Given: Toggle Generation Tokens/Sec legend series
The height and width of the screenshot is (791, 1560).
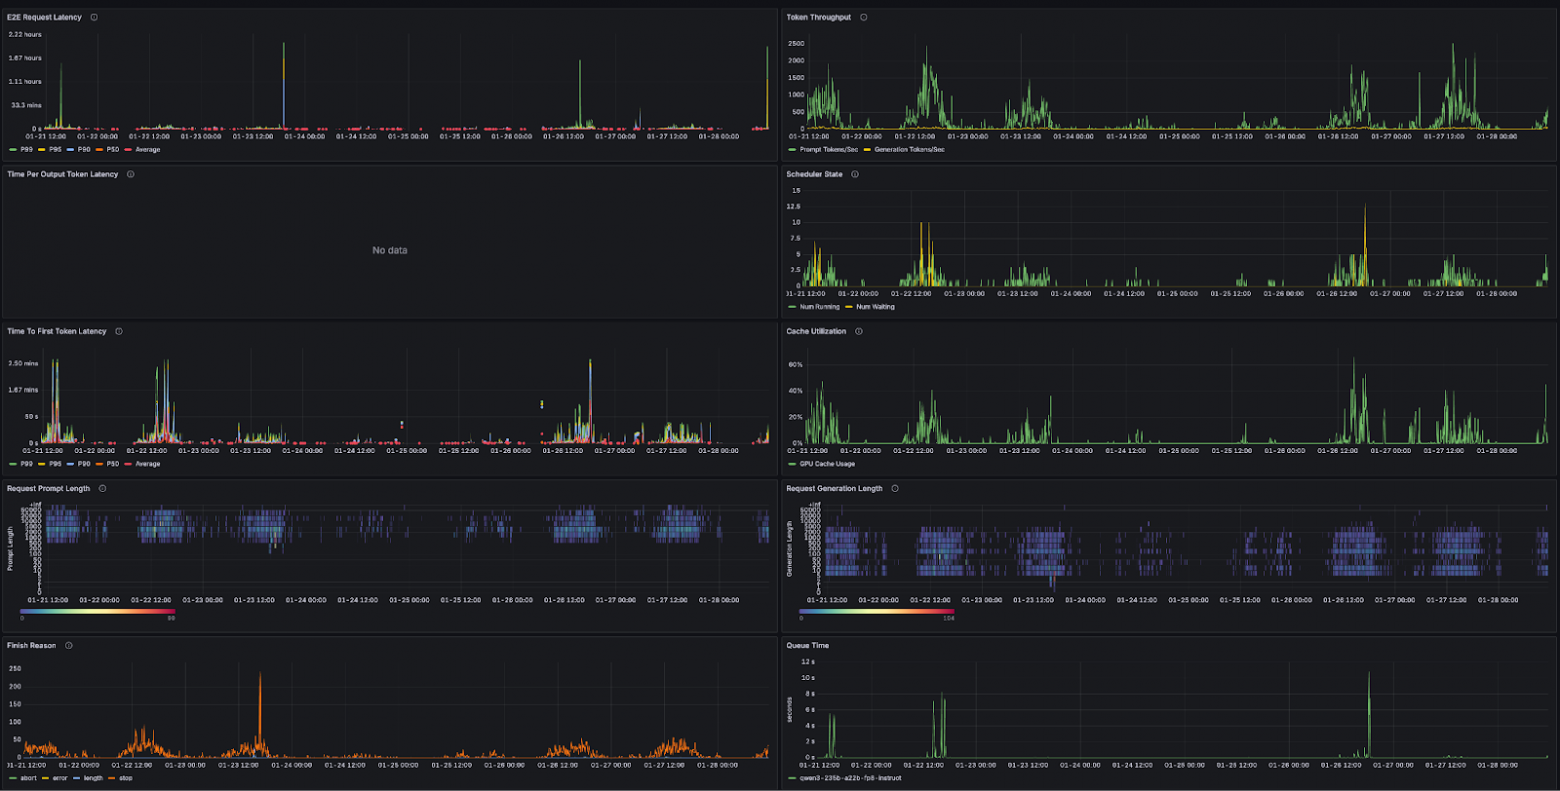Looking at the screenshot, I should tap(905, 150).
